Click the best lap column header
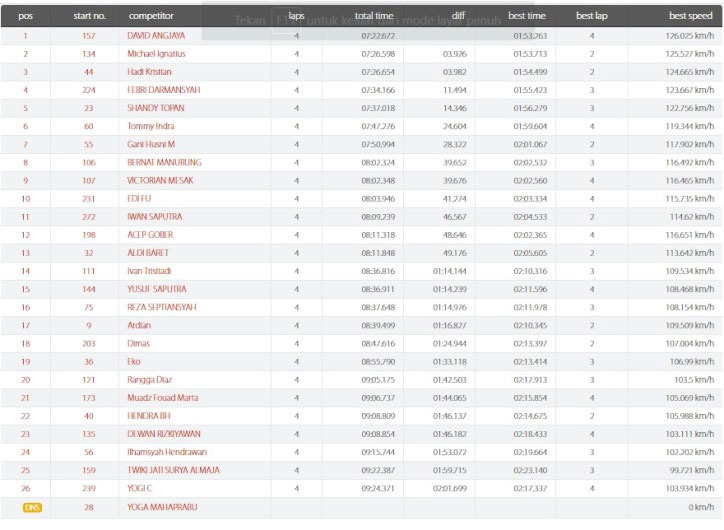 click(x=593, y=16)
